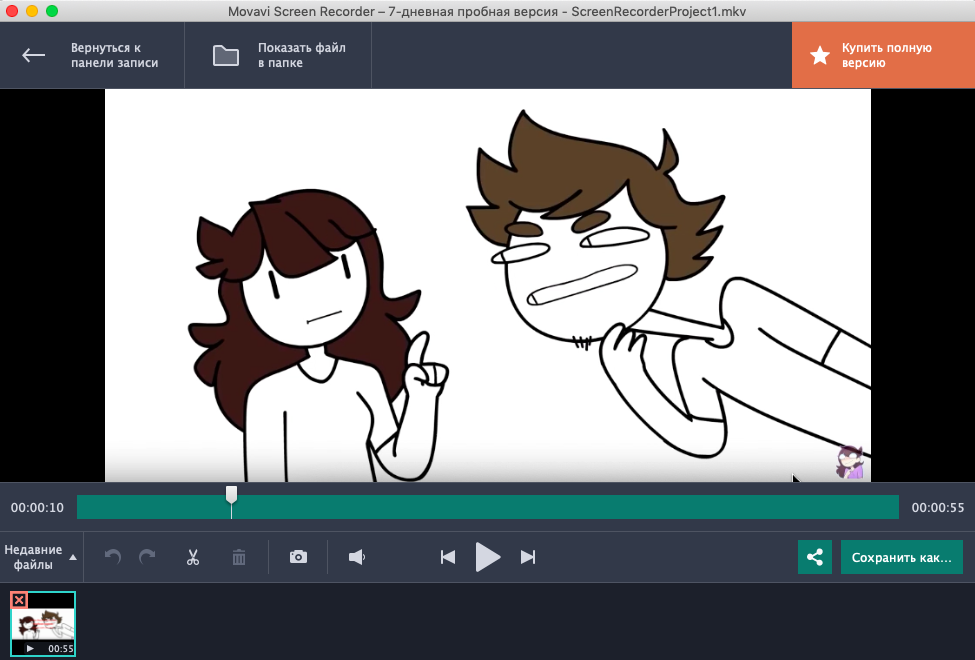Skip to previous frame

click(x=448, y=557)
